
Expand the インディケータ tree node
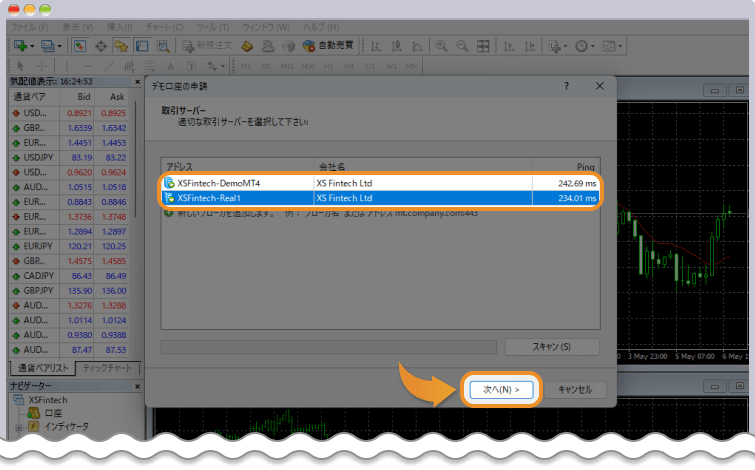tap(18, 427)
